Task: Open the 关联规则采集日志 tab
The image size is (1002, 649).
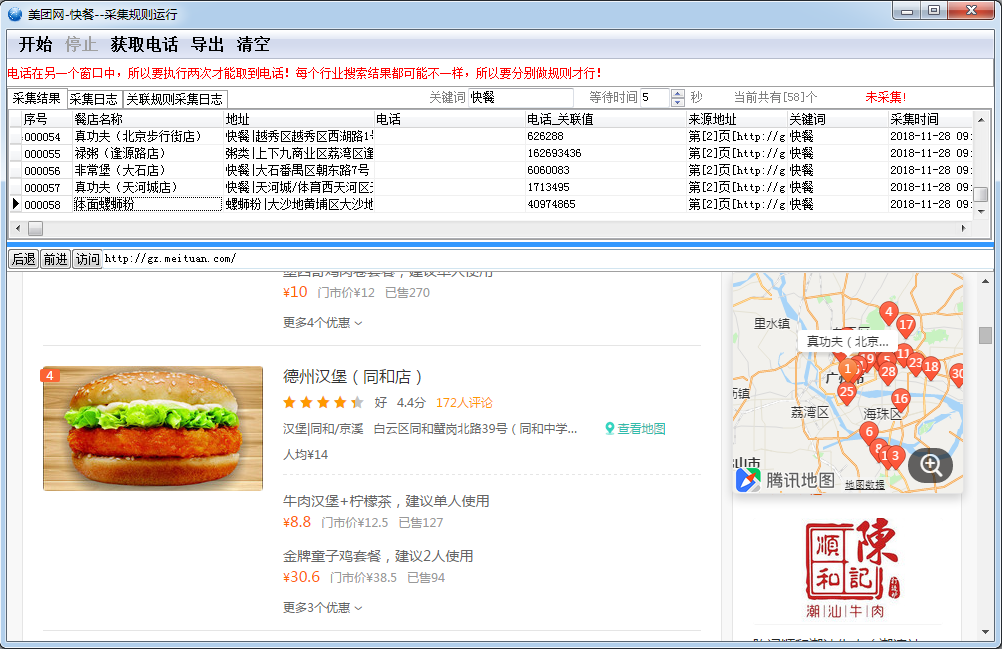Action: (174, 99)
